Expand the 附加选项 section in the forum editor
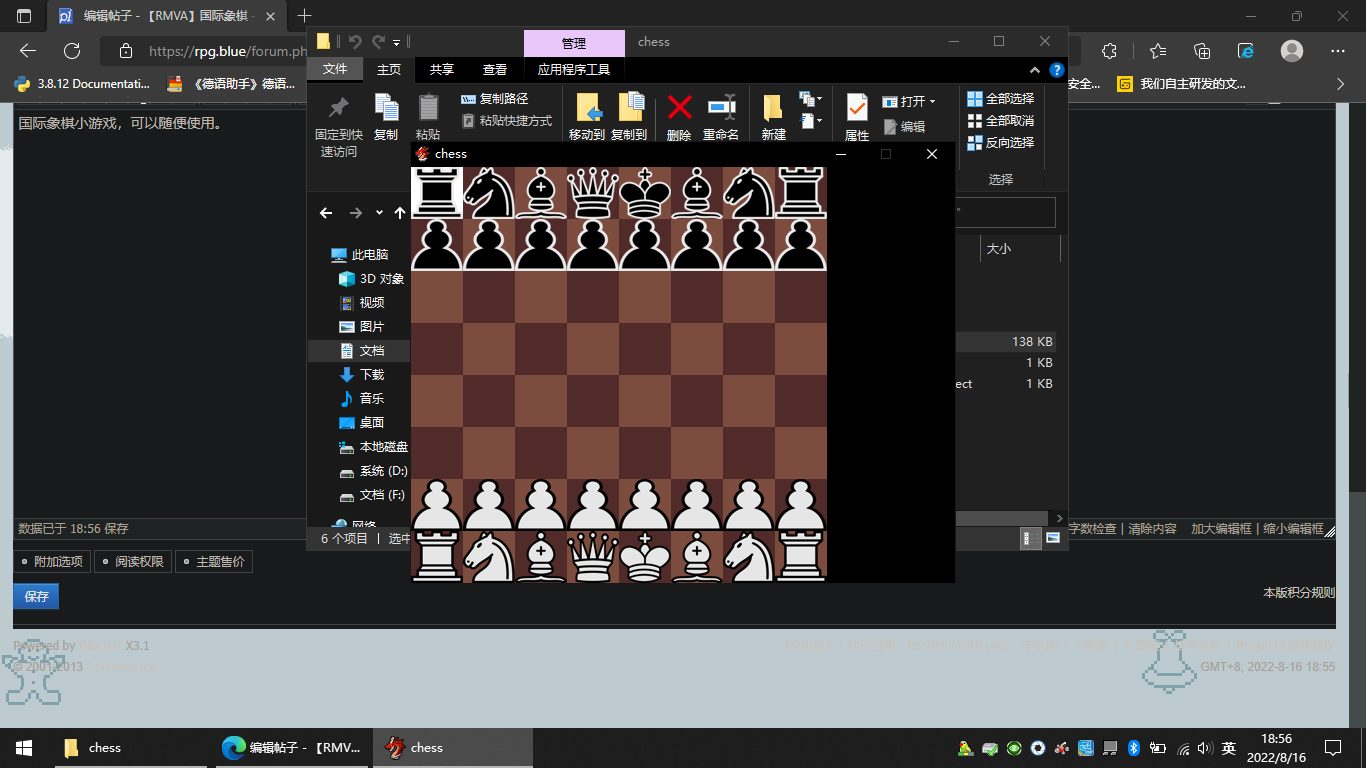 (52, 562)
